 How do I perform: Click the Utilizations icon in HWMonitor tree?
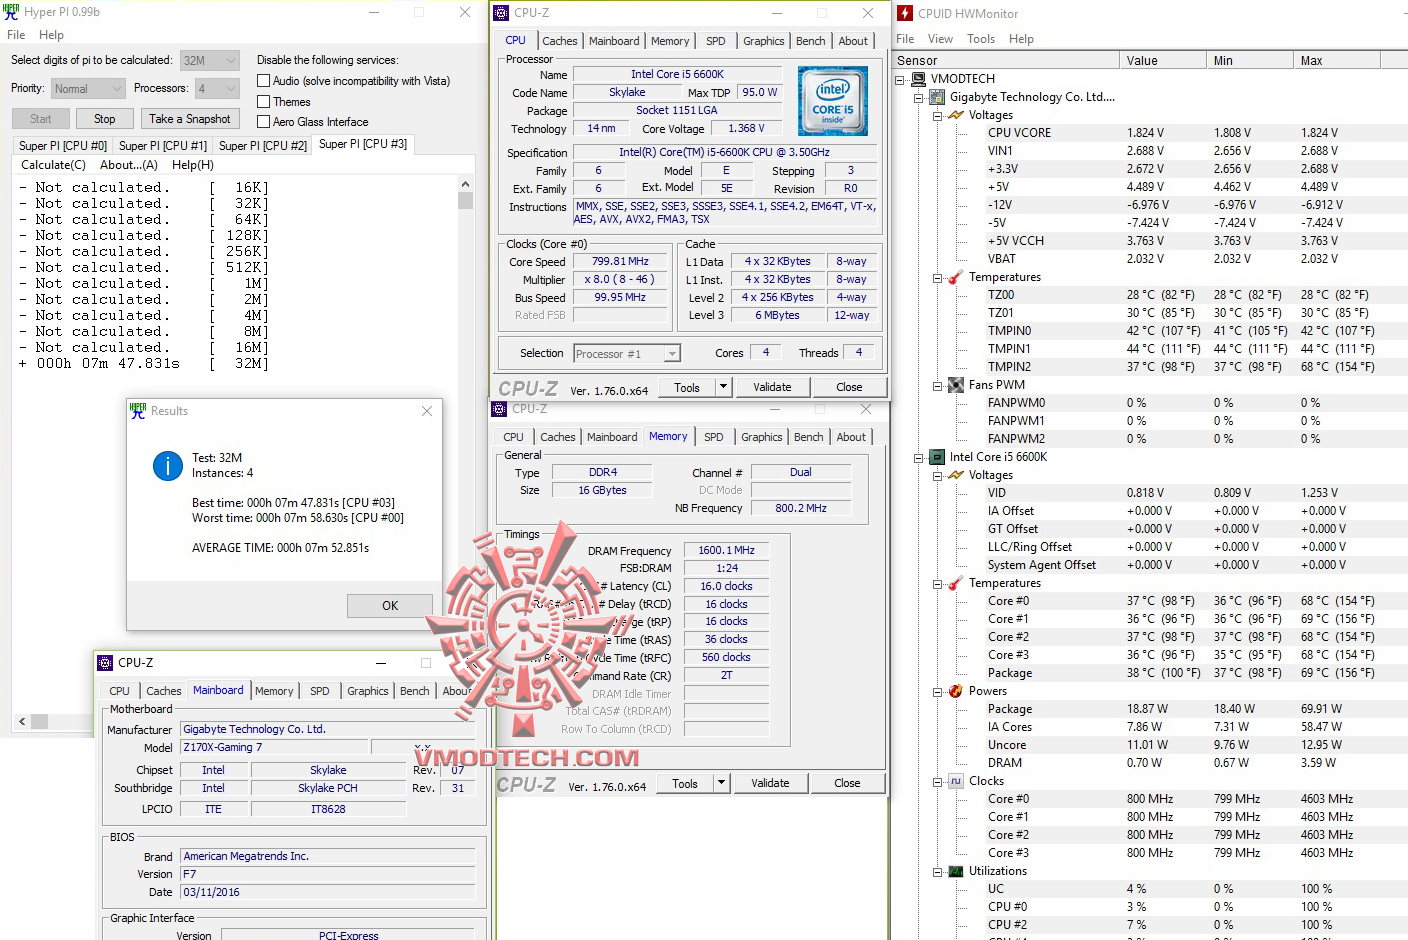point(956,871)
